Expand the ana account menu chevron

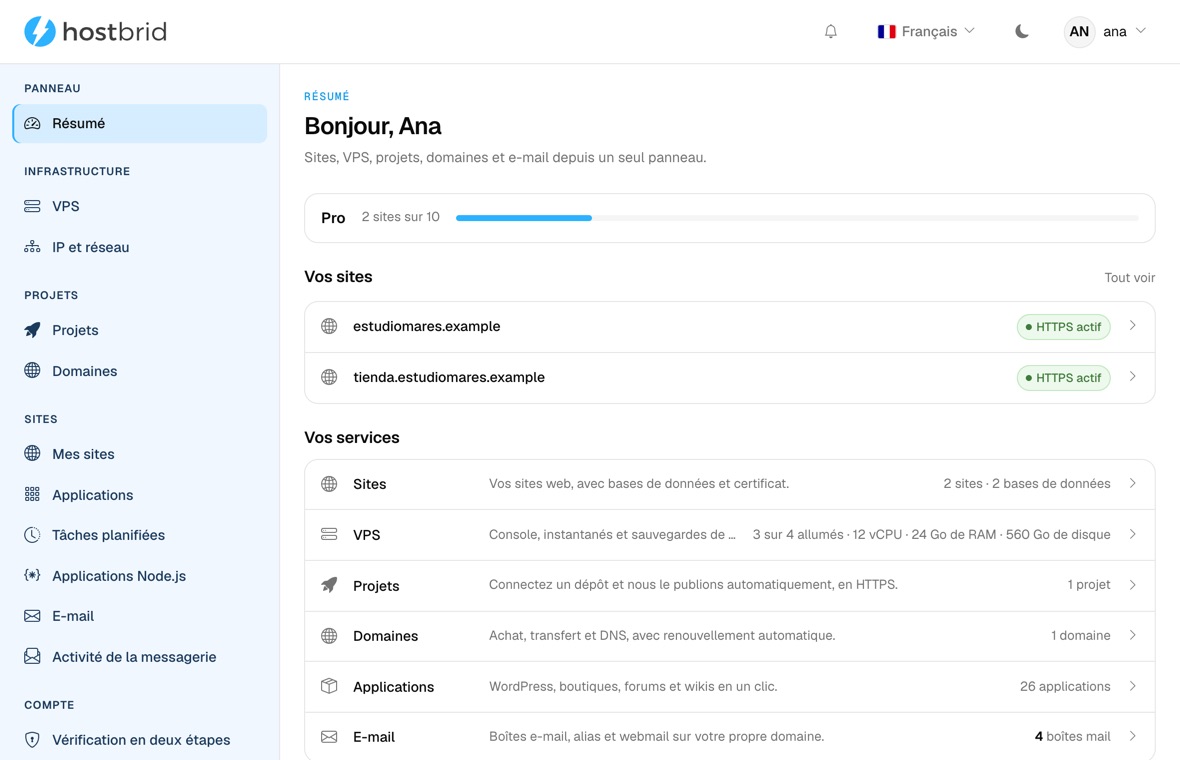[x=1141, y=31]
